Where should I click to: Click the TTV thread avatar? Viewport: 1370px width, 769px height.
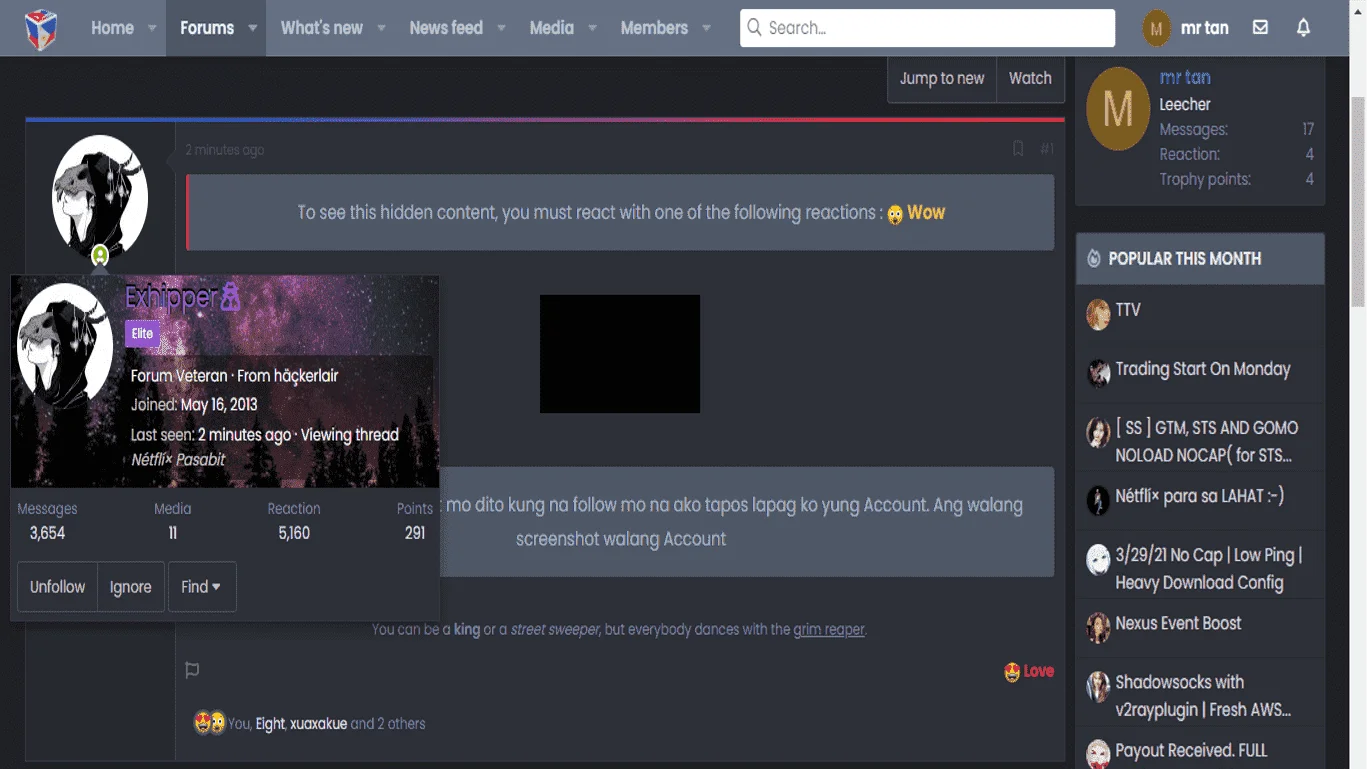1098,315
